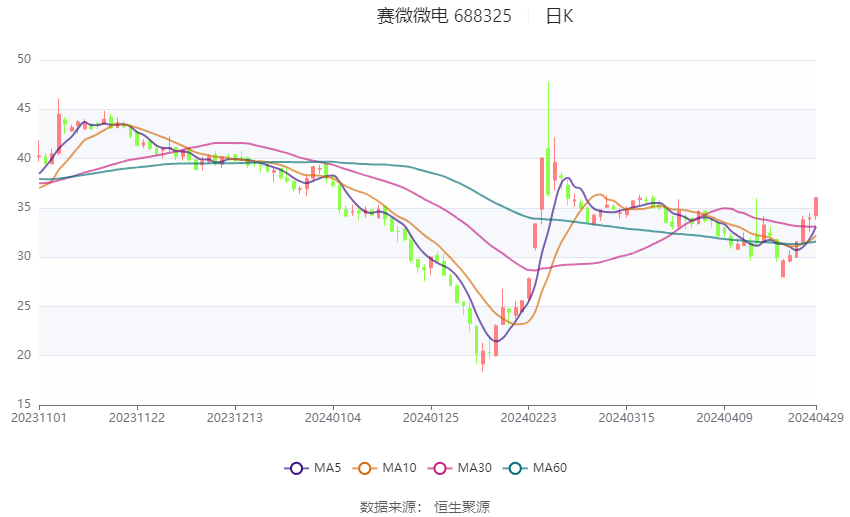Hide the MA60 series via its label
Screen dimensions: 850x517
point(550,468)
